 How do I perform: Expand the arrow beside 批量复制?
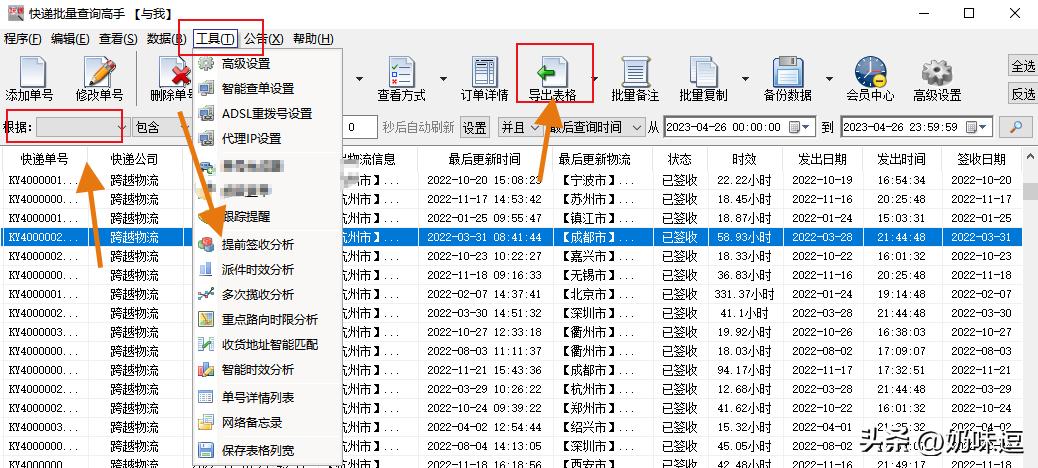tap(745, 79)
